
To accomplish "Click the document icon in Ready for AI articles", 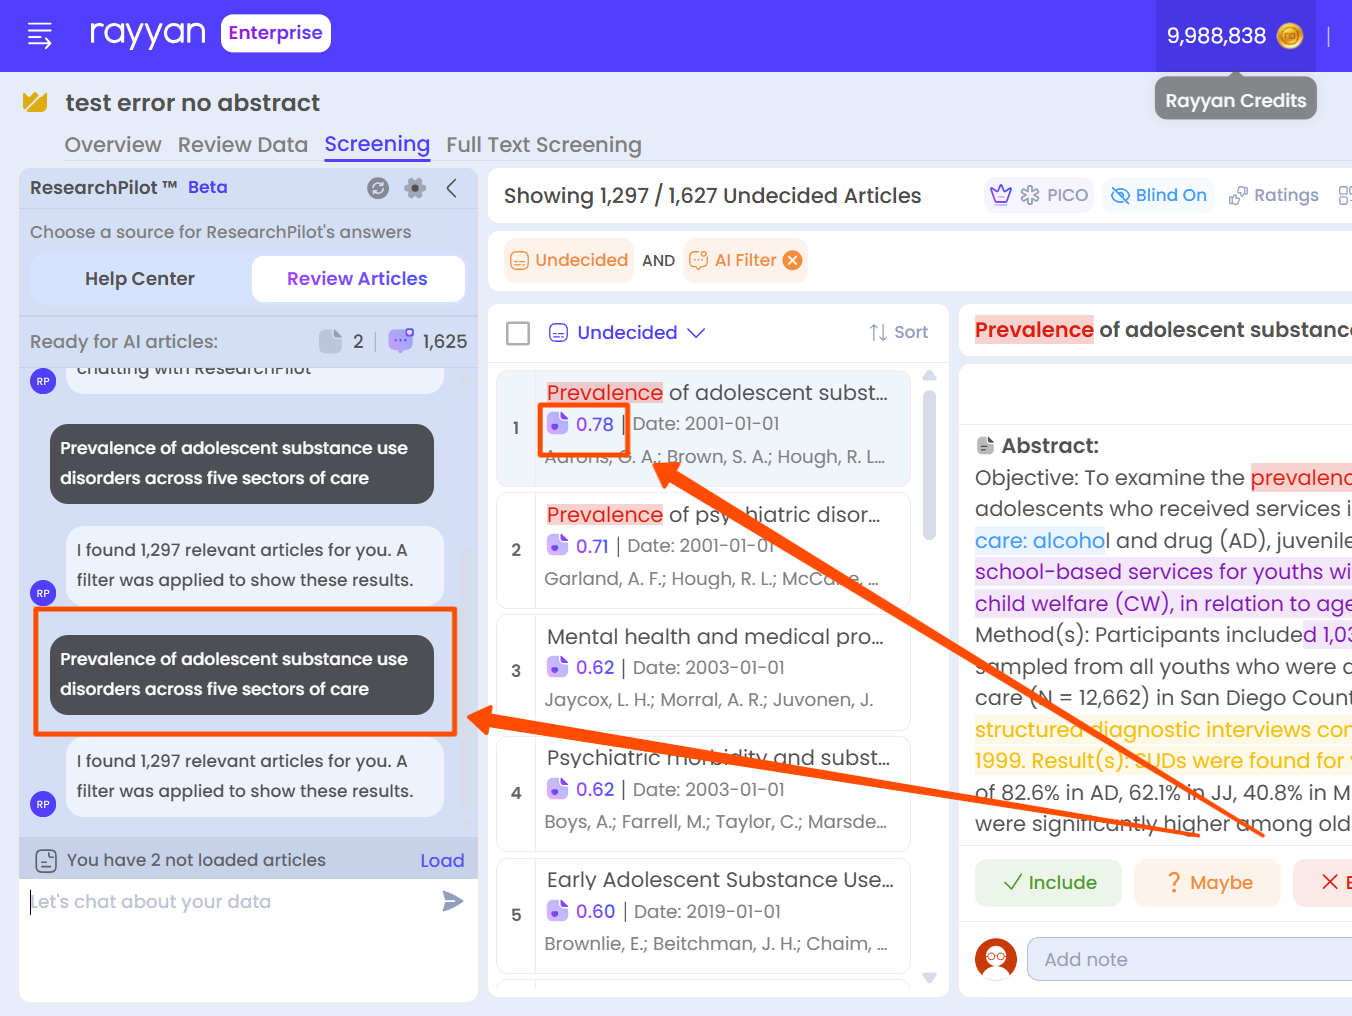I will (x=330, y=341).
